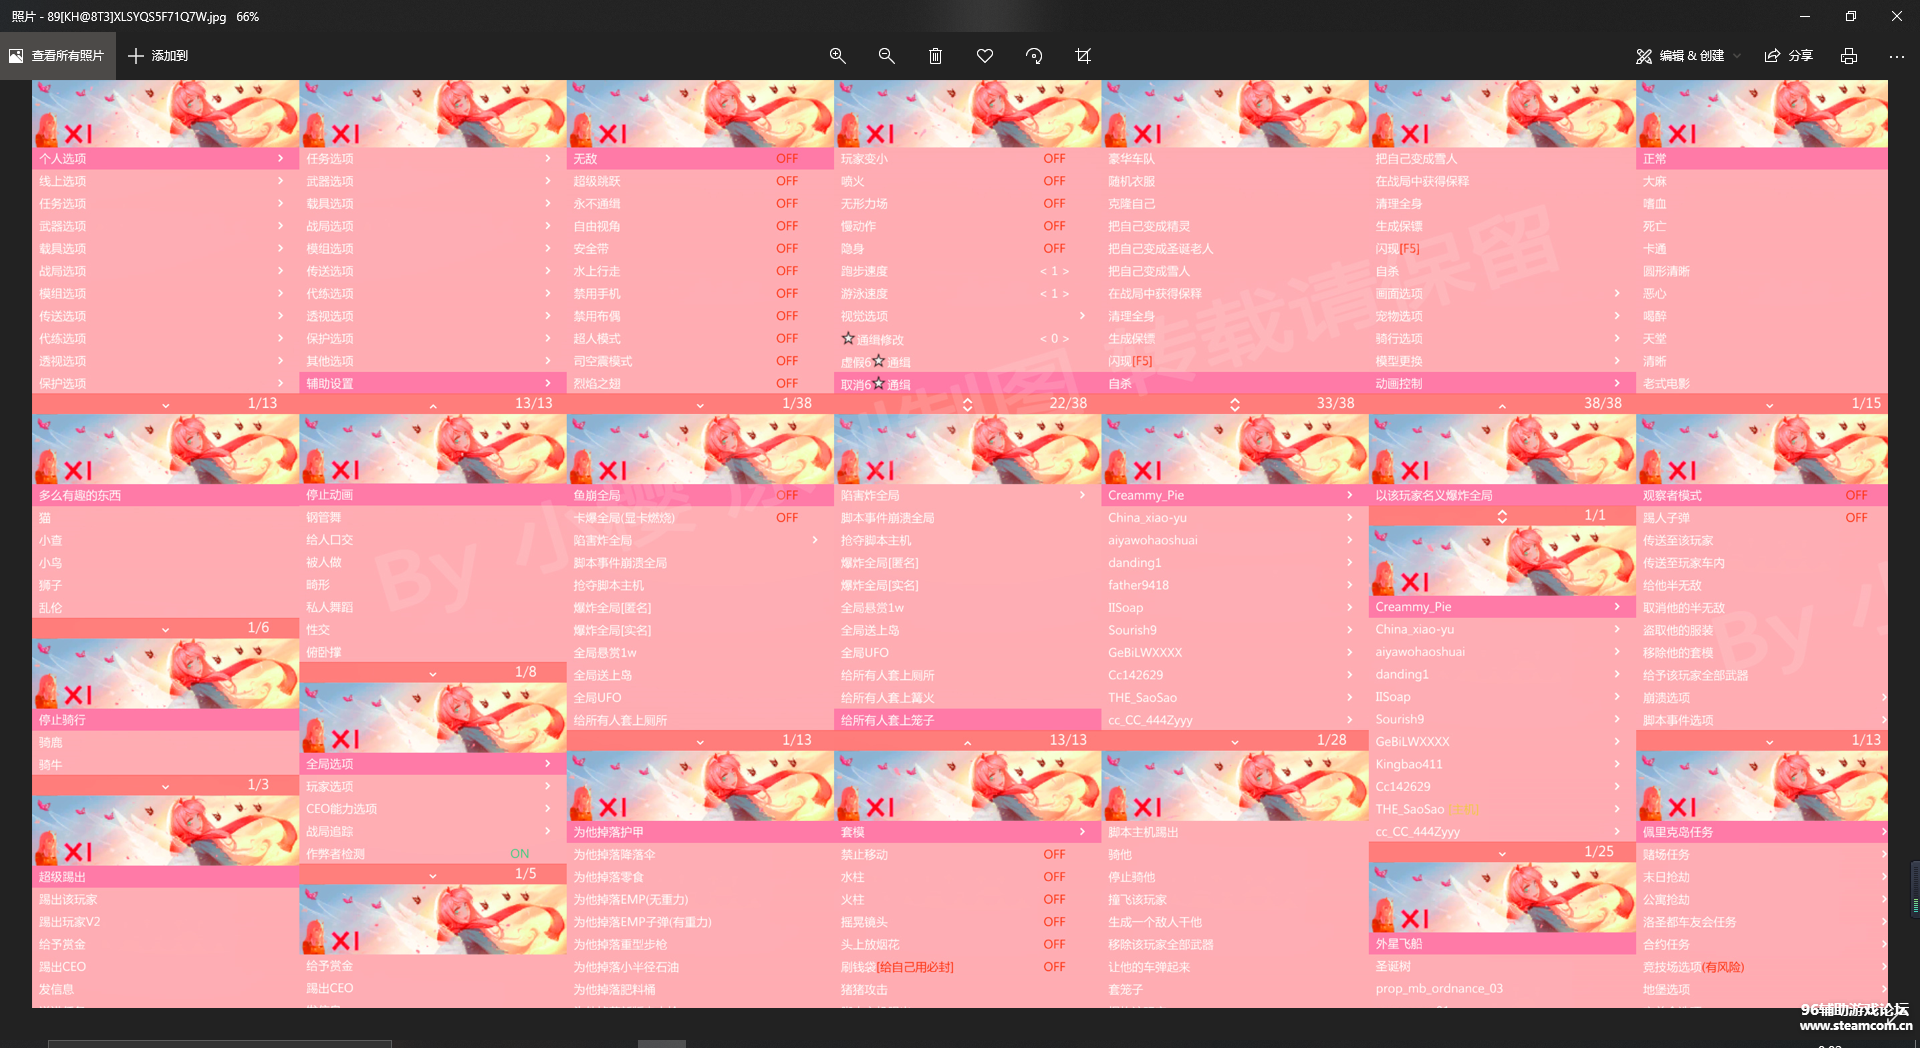1920x1048 pixels.
Task: Click the zoom out magnifier icon
Action: coord(886,56)
